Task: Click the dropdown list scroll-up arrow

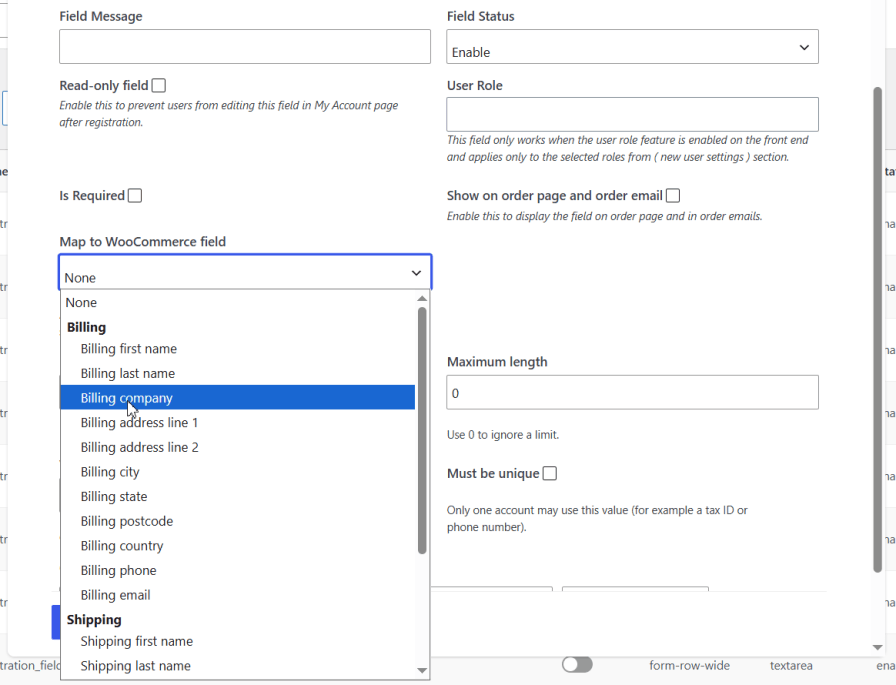Action: coord(422,299)
